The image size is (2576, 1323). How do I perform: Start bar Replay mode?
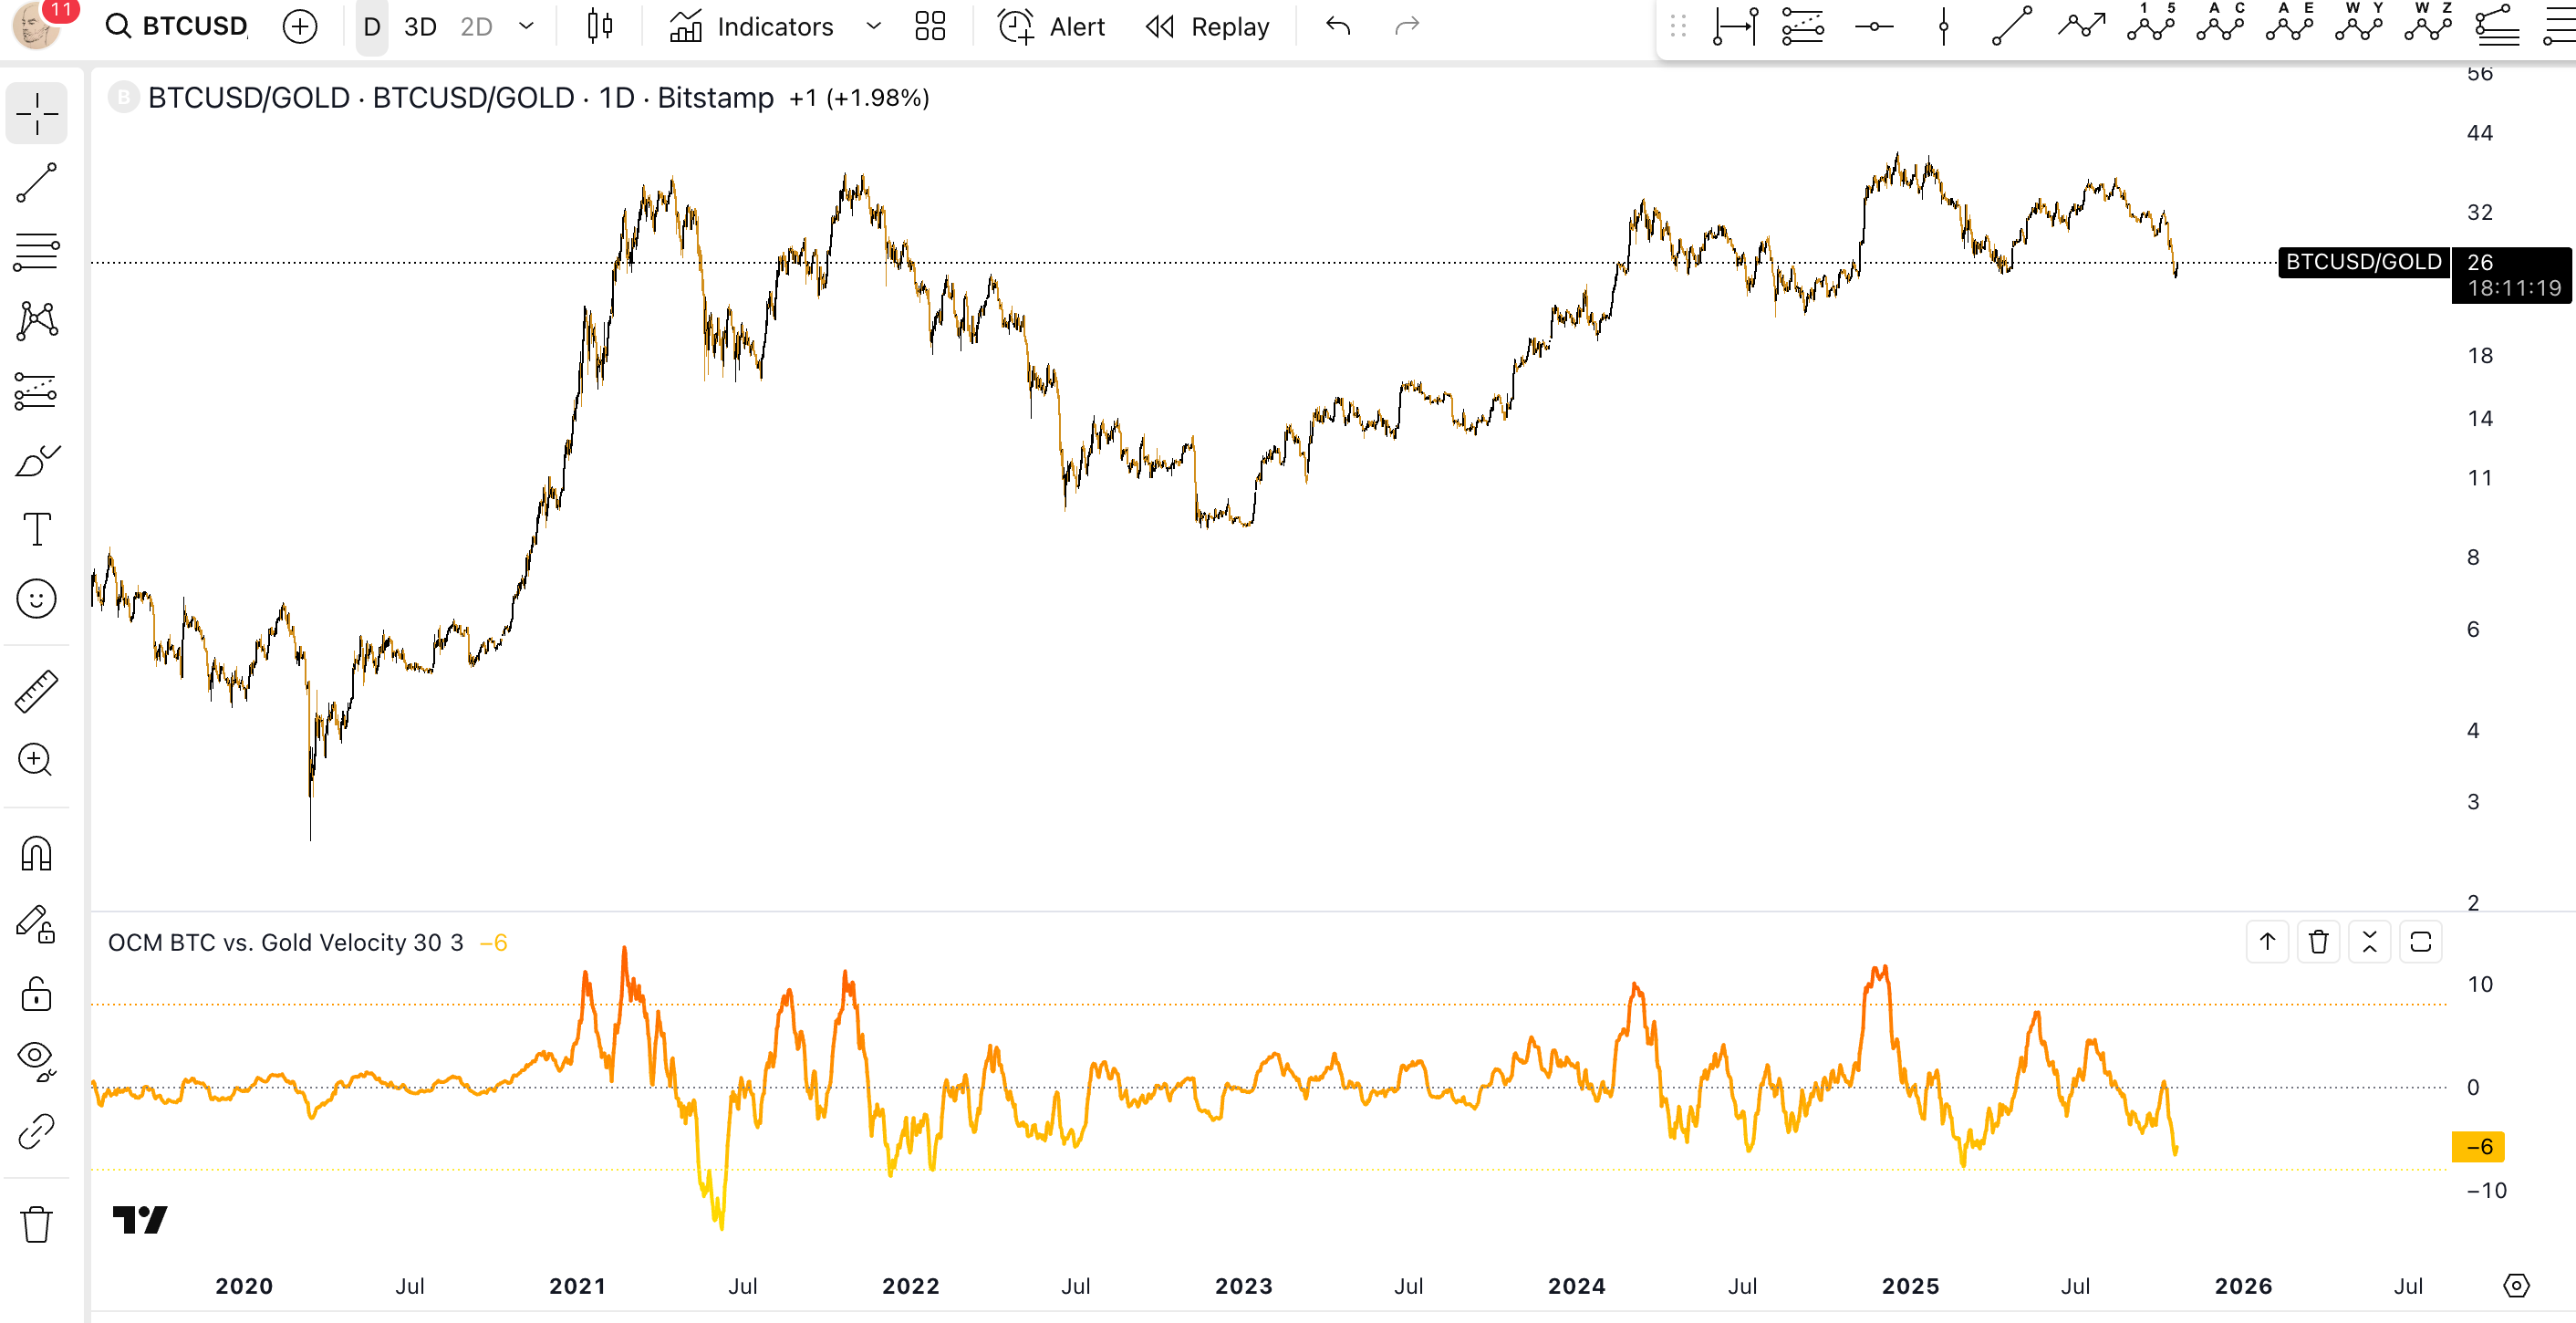(x=1208, y=27)
